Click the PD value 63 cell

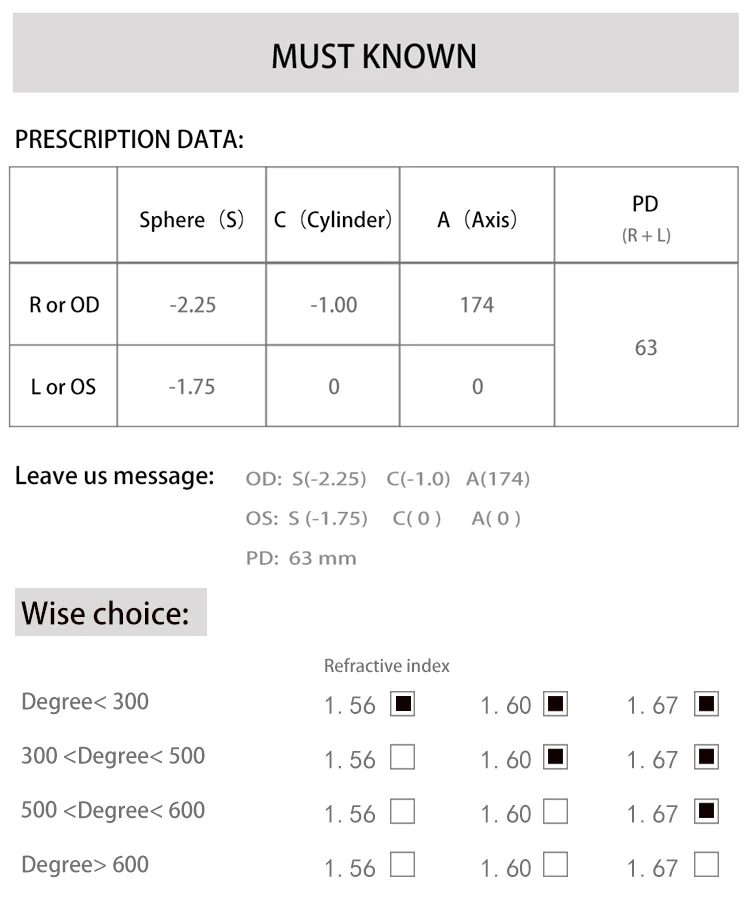point(646,347)
